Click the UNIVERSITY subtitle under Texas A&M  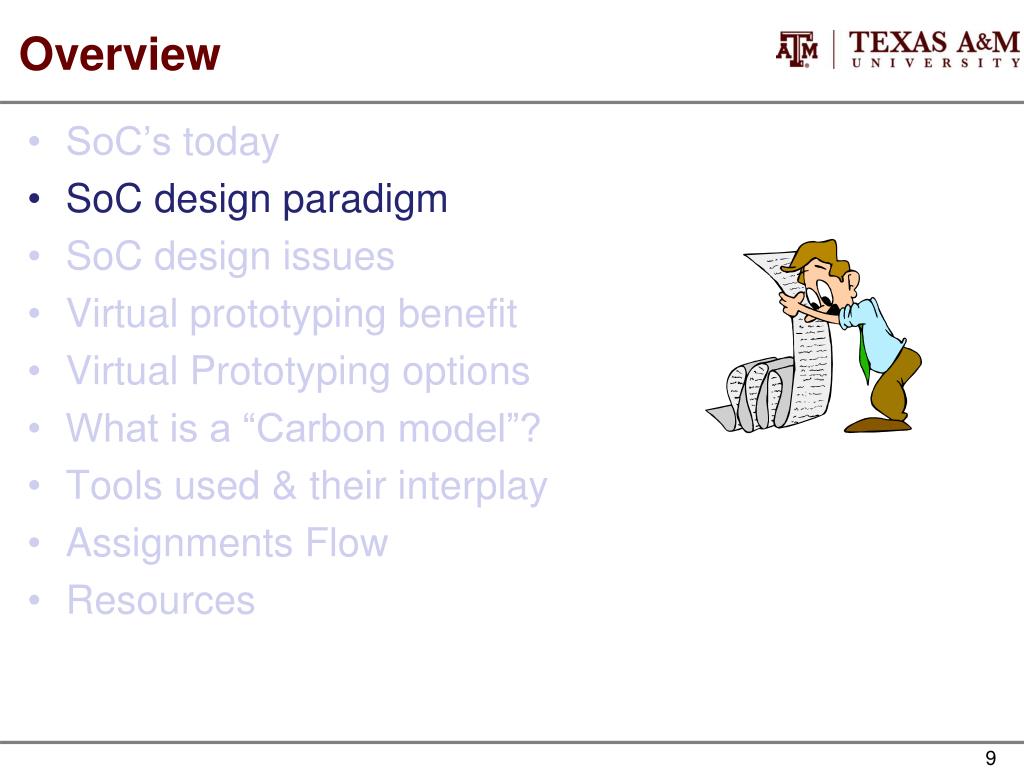click(x=935, y=63)
